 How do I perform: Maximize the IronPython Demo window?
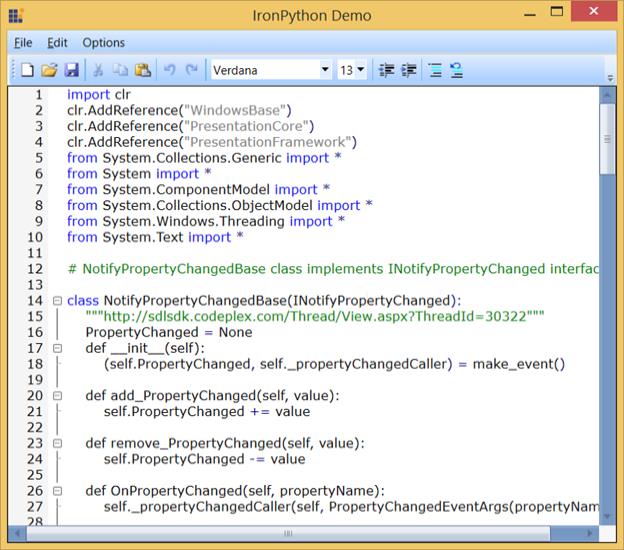point(557,12)
